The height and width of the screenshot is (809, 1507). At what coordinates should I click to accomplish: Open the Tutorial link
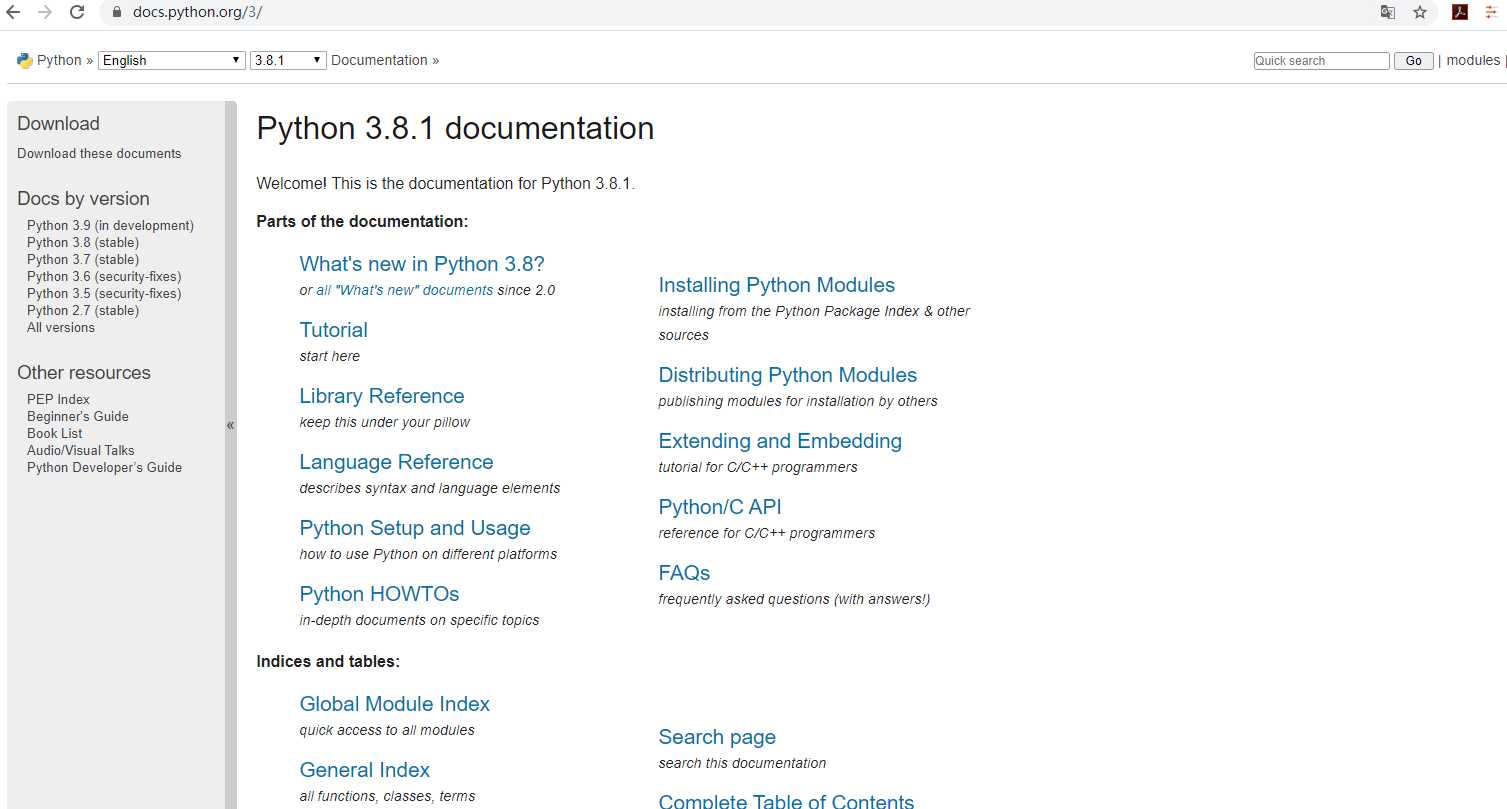click(334, 330)
